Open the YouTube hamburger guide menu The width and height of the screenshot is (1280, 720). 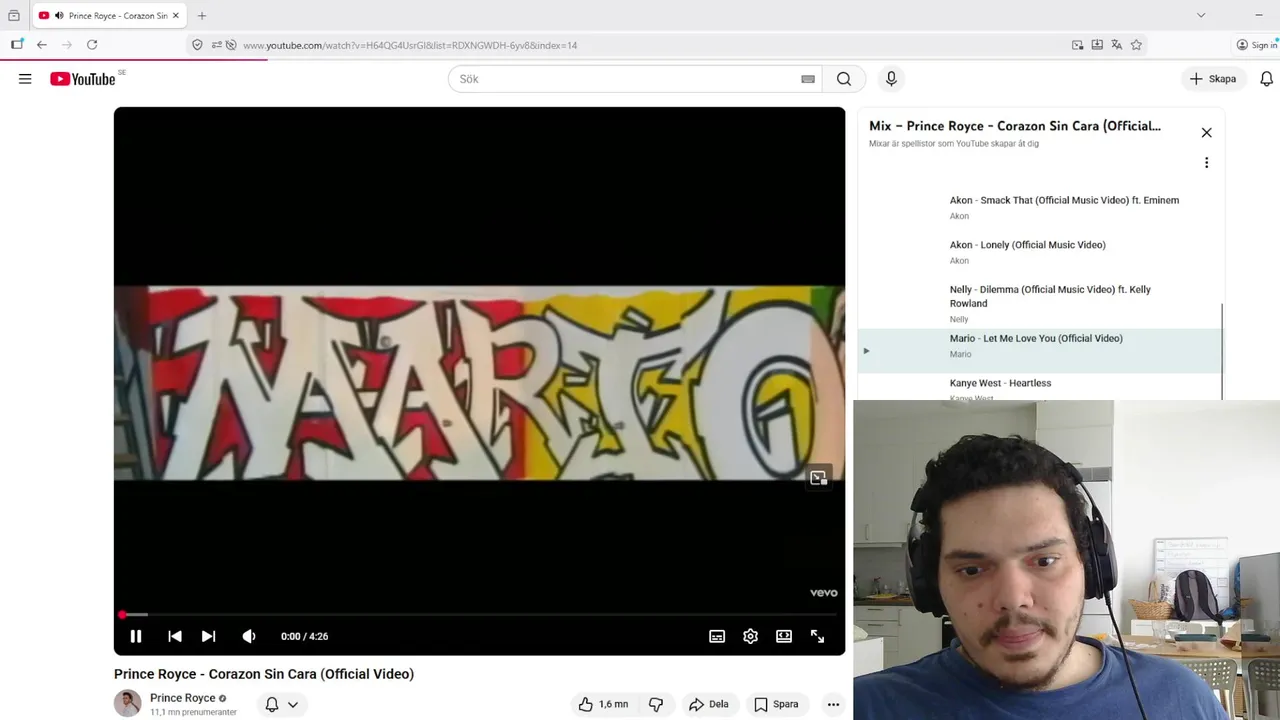[25, 79]
